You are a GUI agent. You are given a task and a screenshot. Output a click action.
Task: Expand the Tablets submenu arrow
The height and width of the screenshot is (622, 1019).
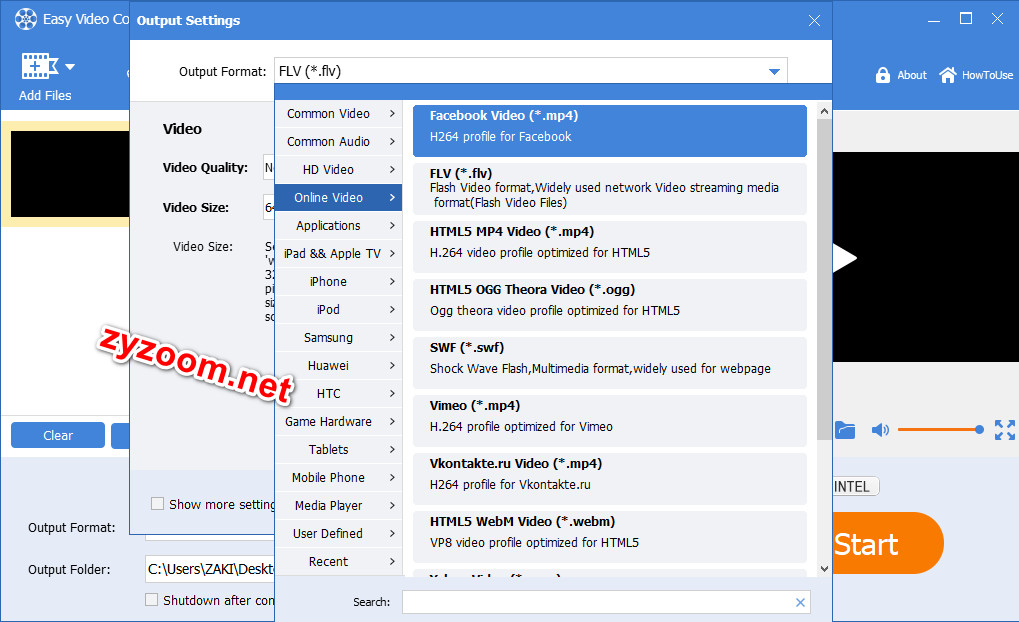click(x=392, y=449)
